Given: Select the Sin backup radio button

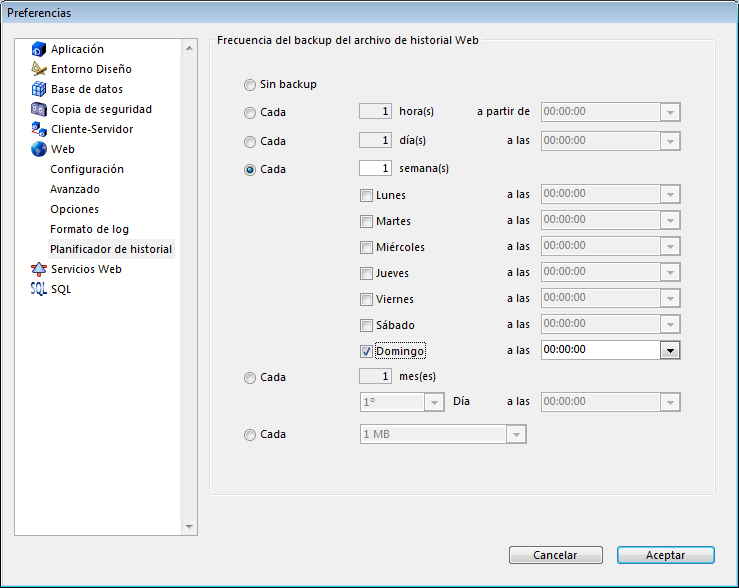Looking at the screenshot, I should coord(250,85).
